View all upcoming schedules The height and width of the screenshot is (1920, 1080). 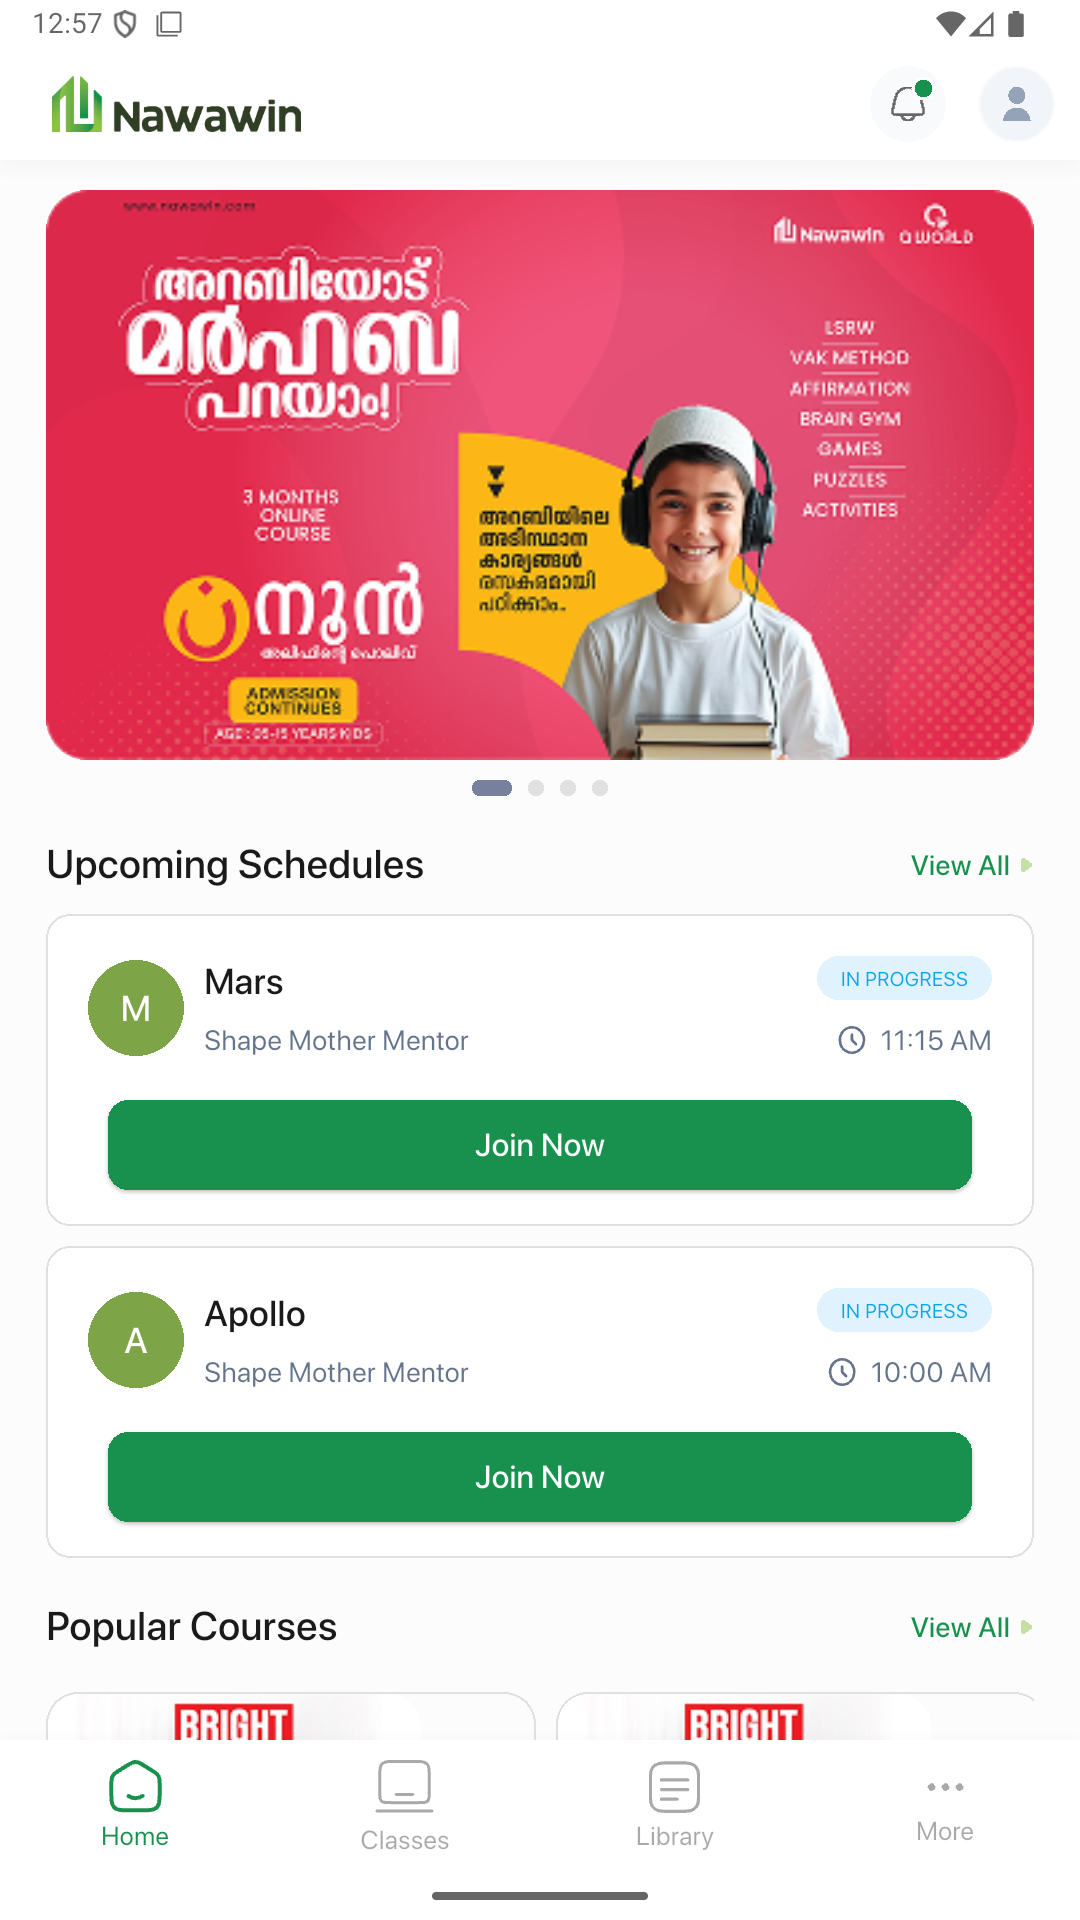pyautogui.click(x=971, y=866)
